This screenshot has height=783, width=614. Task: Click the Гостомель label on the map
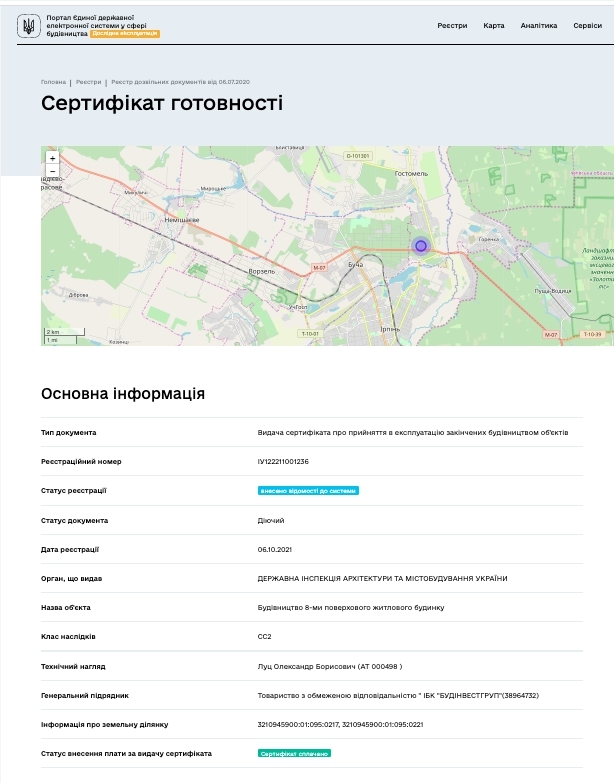(411, 174)
